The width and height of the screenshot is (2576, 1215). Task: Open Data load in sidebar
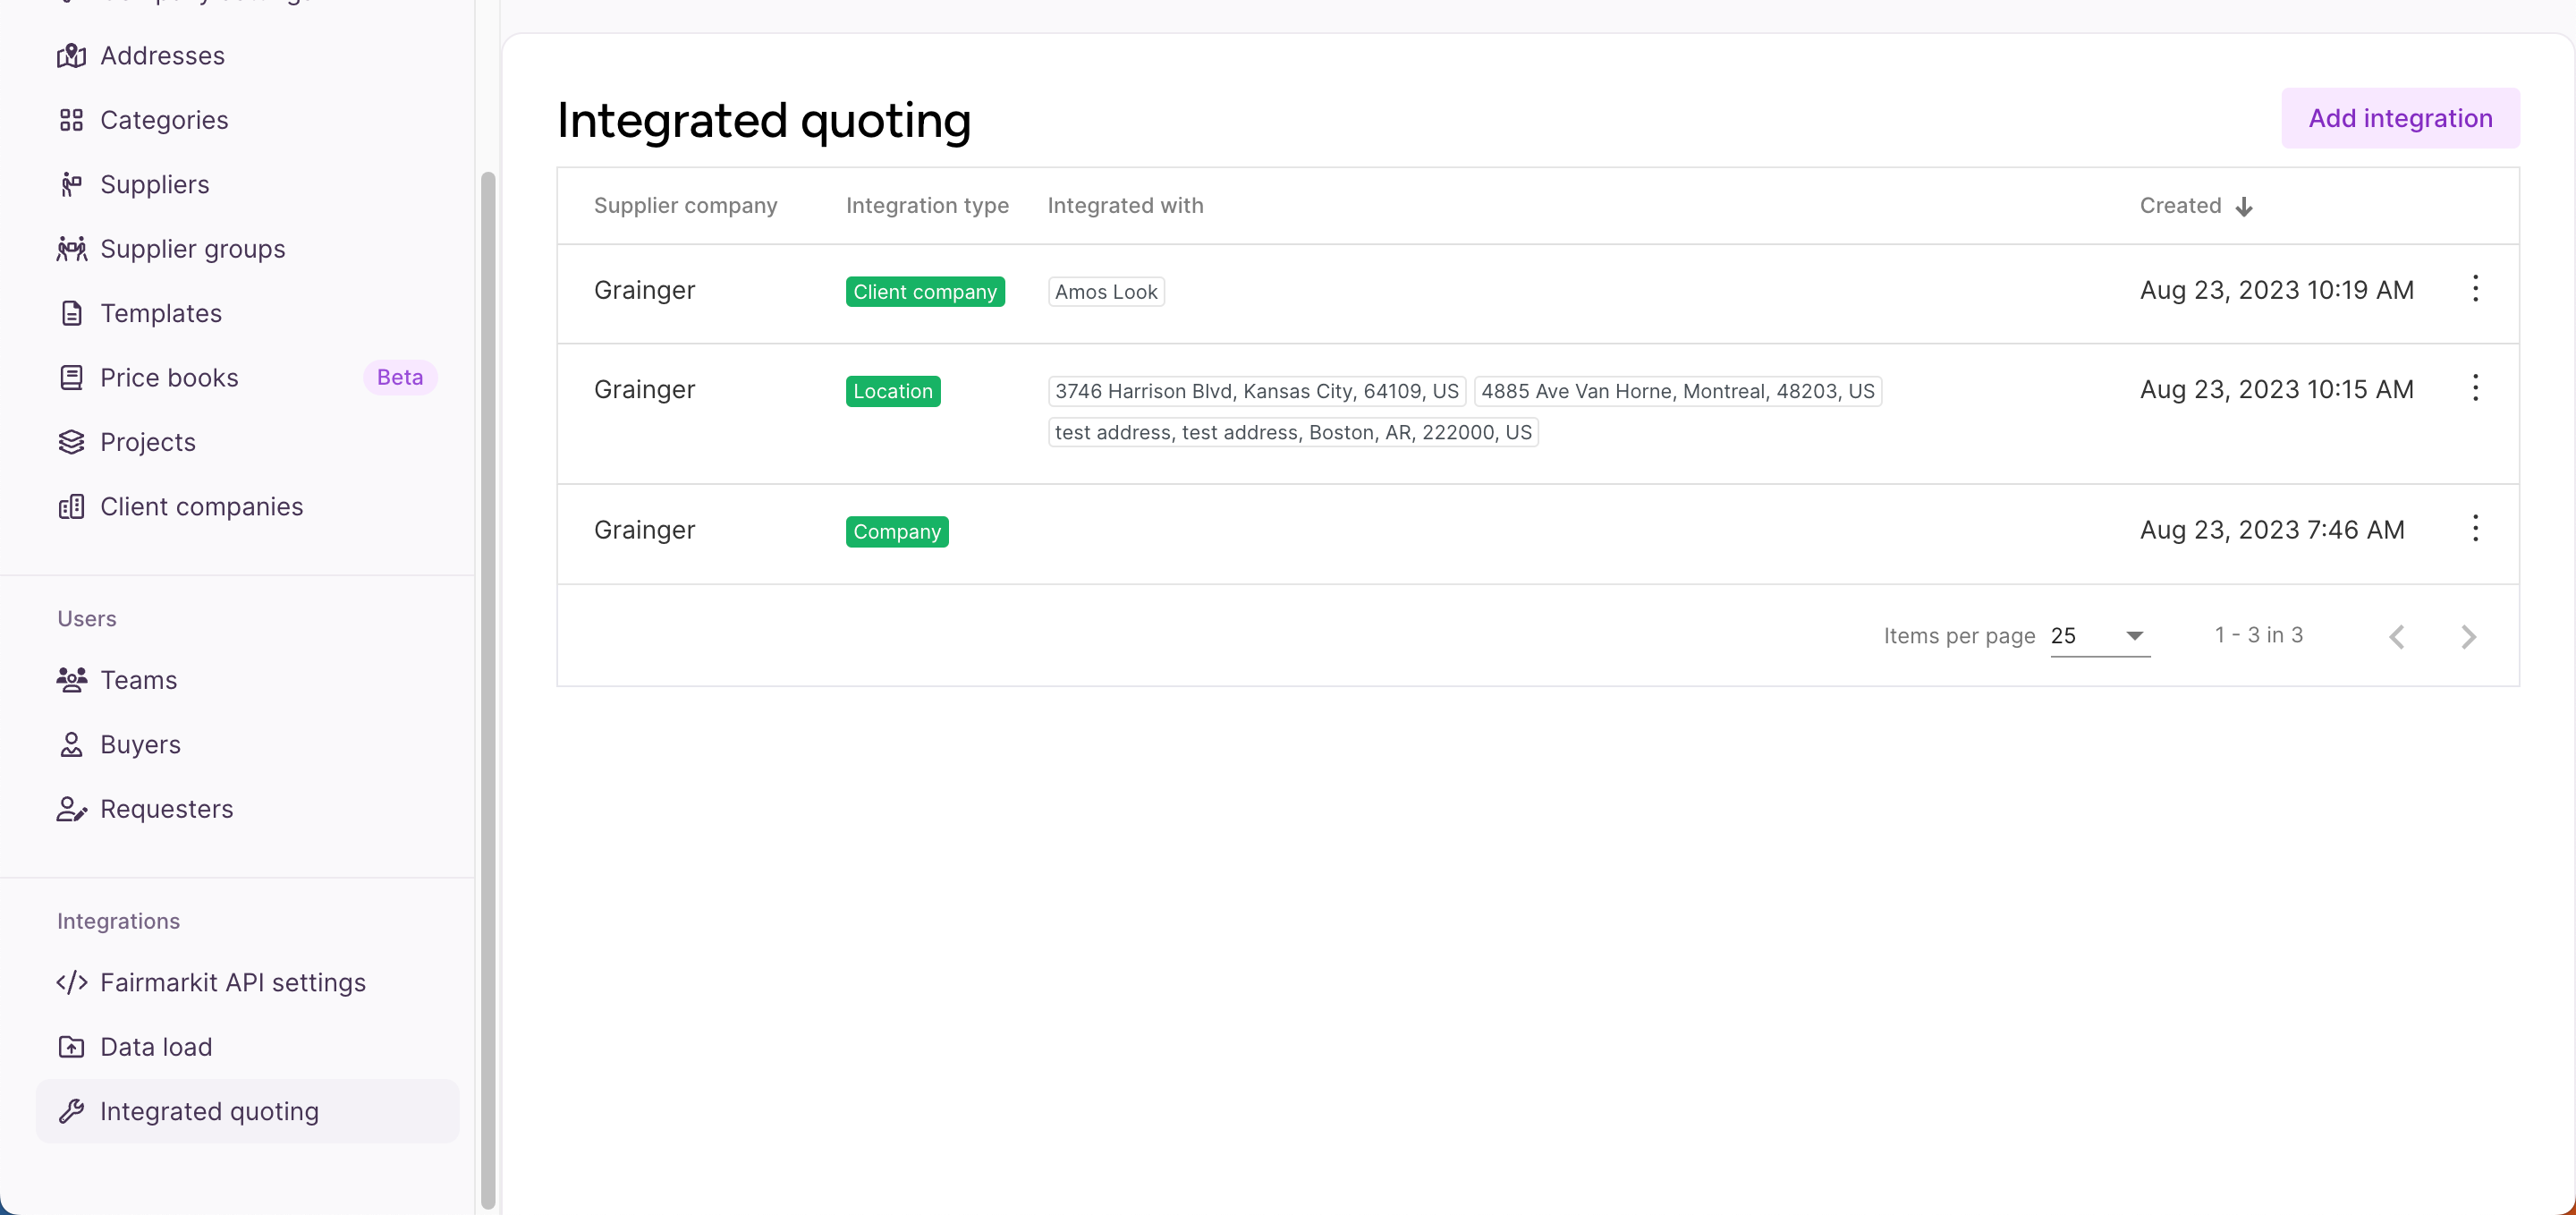coord(247,1047)
